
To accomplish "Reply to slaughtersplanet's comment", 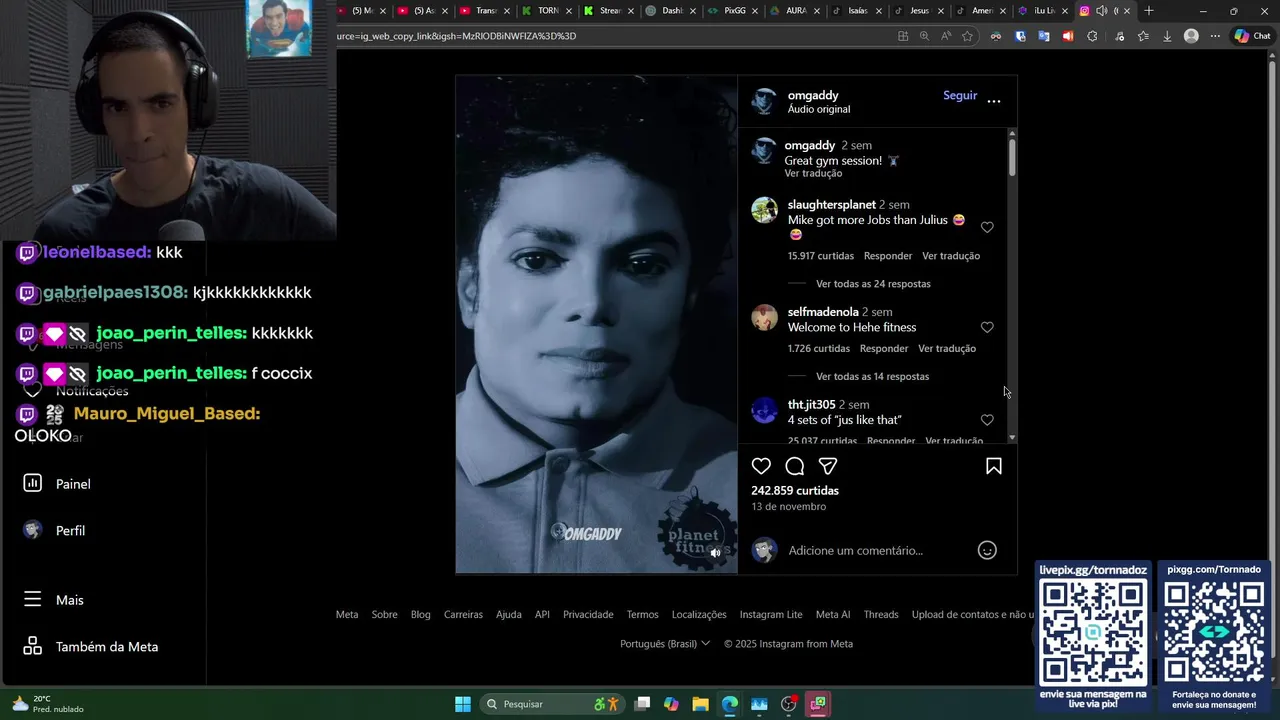I will coord(888,256).
